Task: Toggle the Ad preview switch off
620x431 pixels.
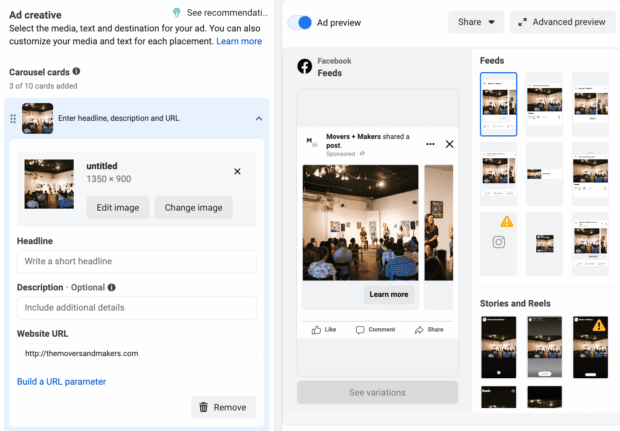Action: pos(300,22)
